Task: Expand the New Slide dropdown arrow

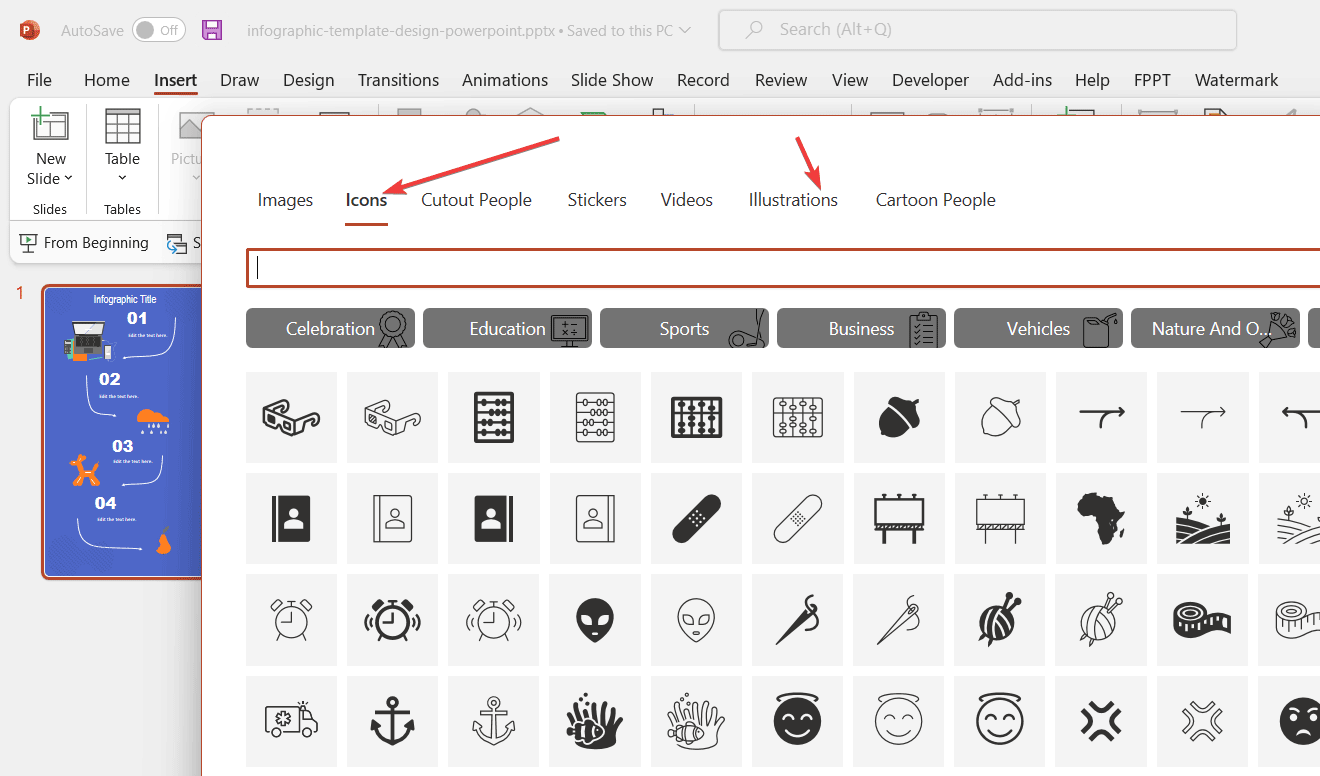Action: 68,179
